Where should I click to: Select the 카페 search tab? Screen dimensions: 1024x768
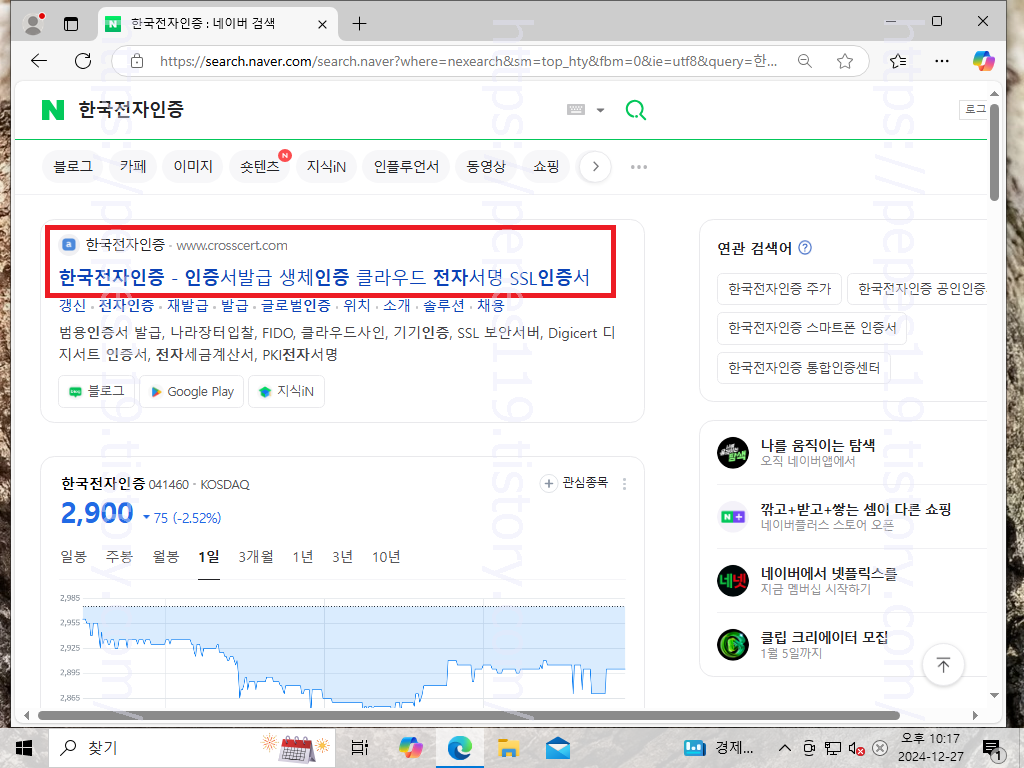click(133, 167)
